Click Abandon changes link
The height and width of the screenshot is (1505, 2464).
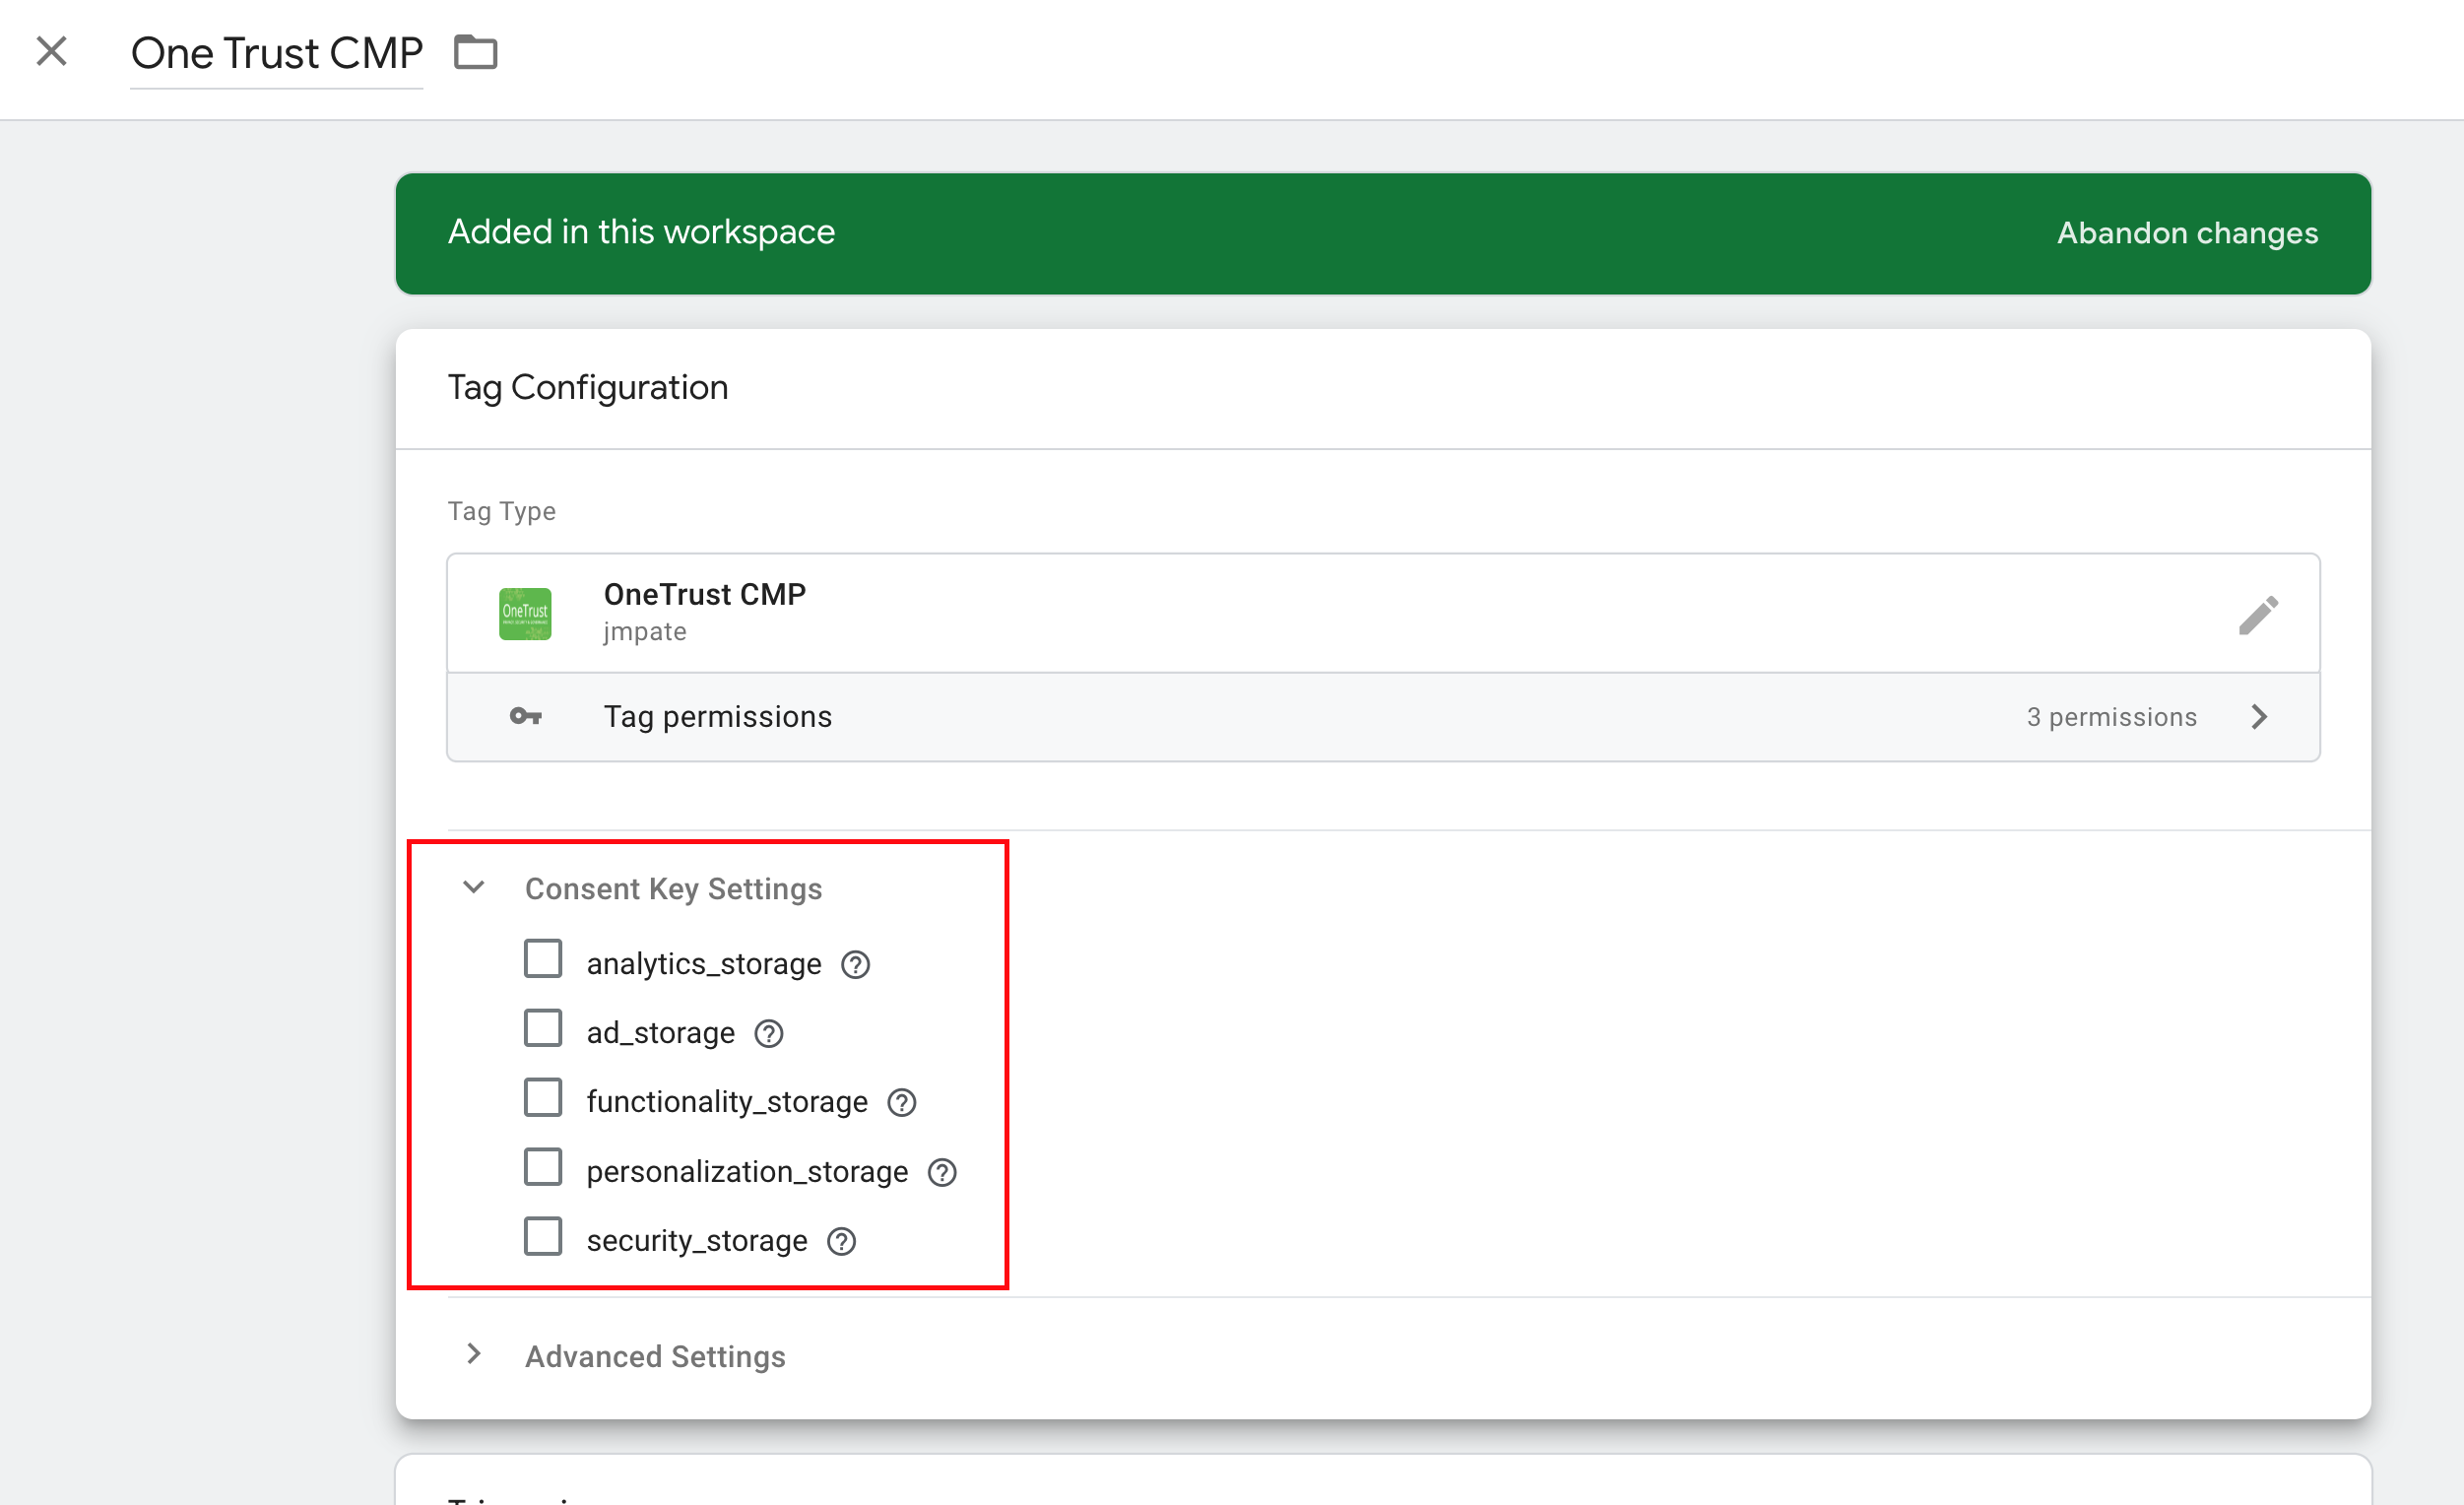pos(2186,233)
